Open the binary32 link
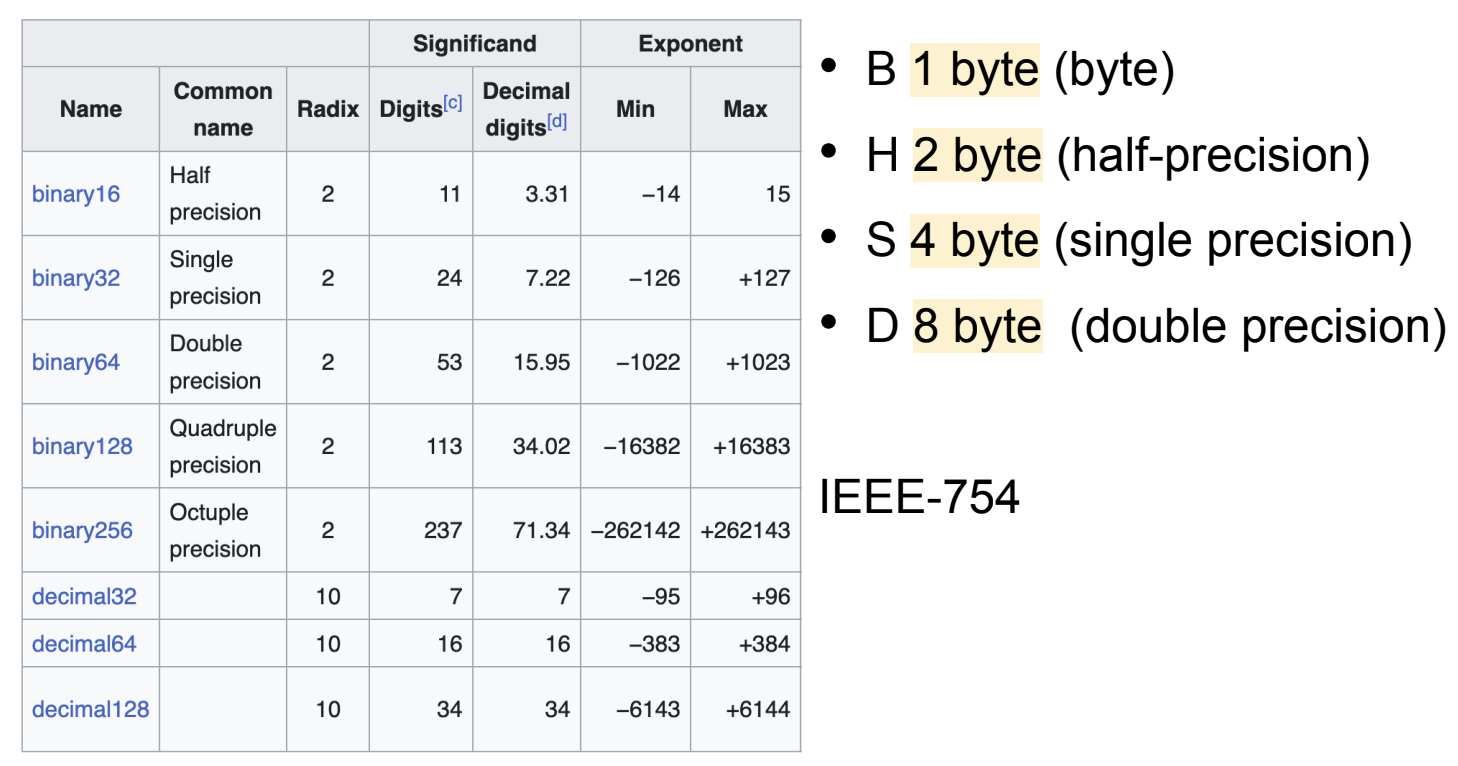Image resolution: width=1458 pixels, height=766 pixels. click(x=76, y=278)
